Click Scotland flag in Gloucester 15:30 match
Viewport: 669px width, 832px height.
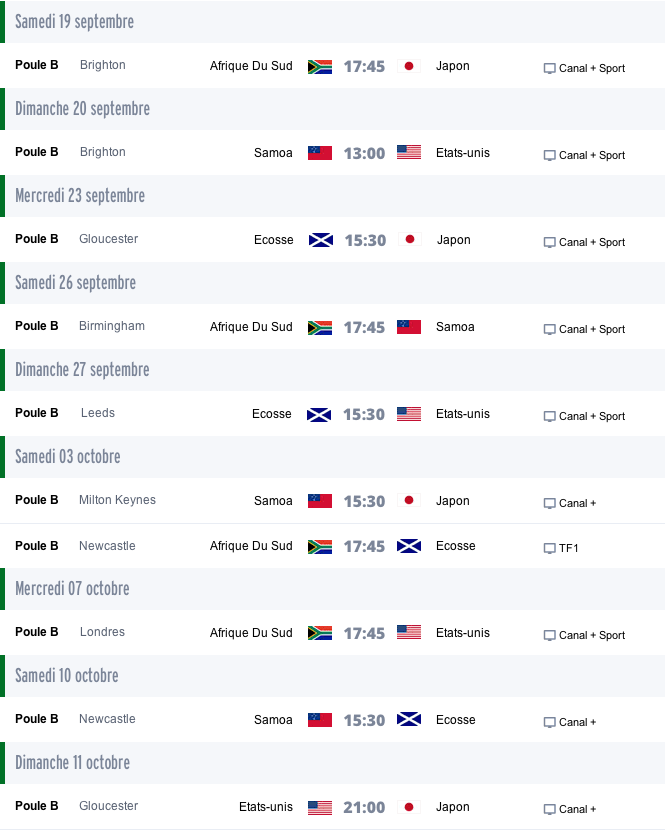321,240
